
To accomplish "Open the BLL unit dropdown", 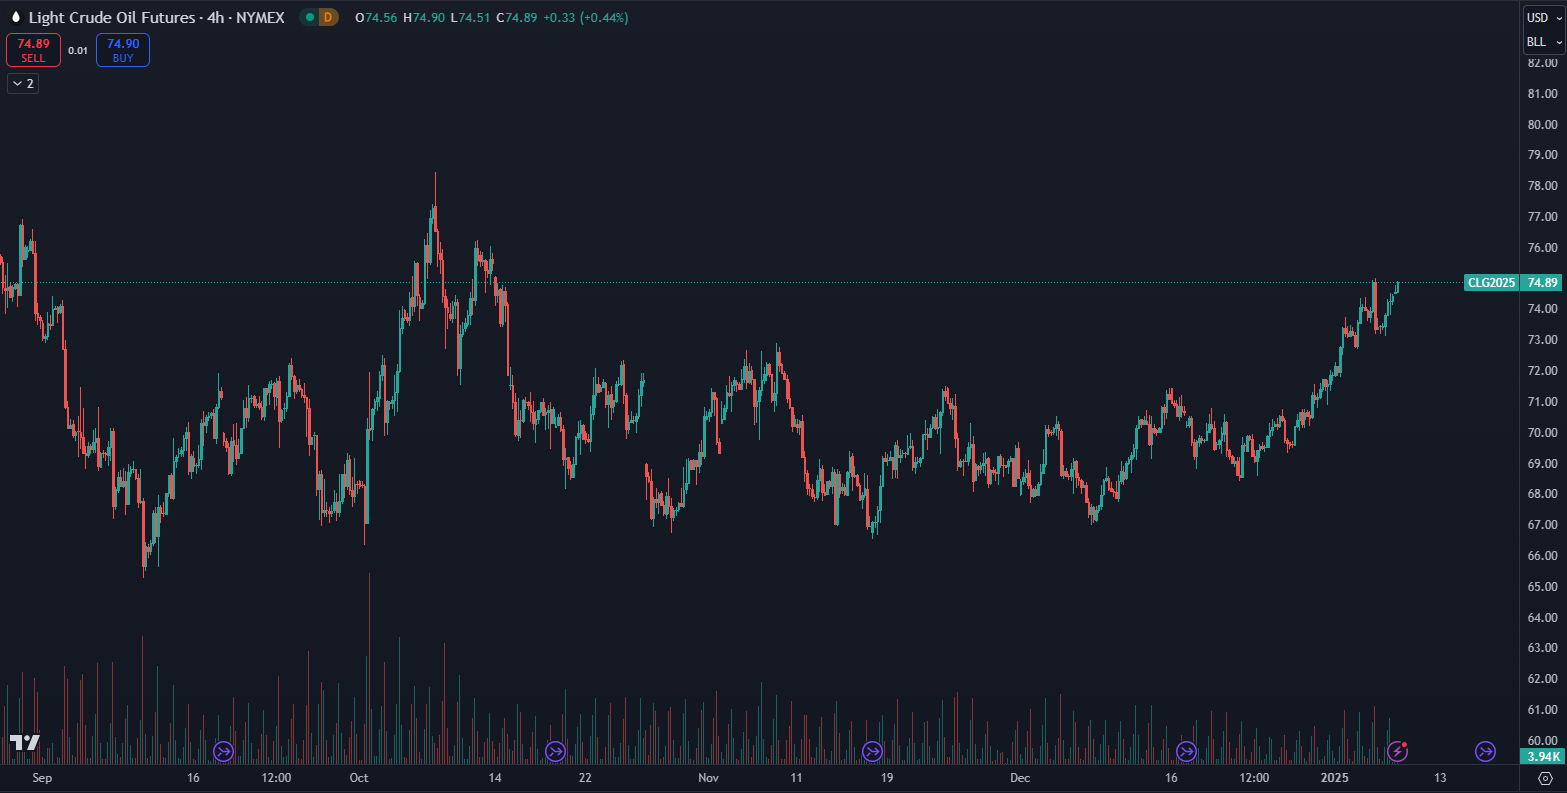I will coord(1543,42).
